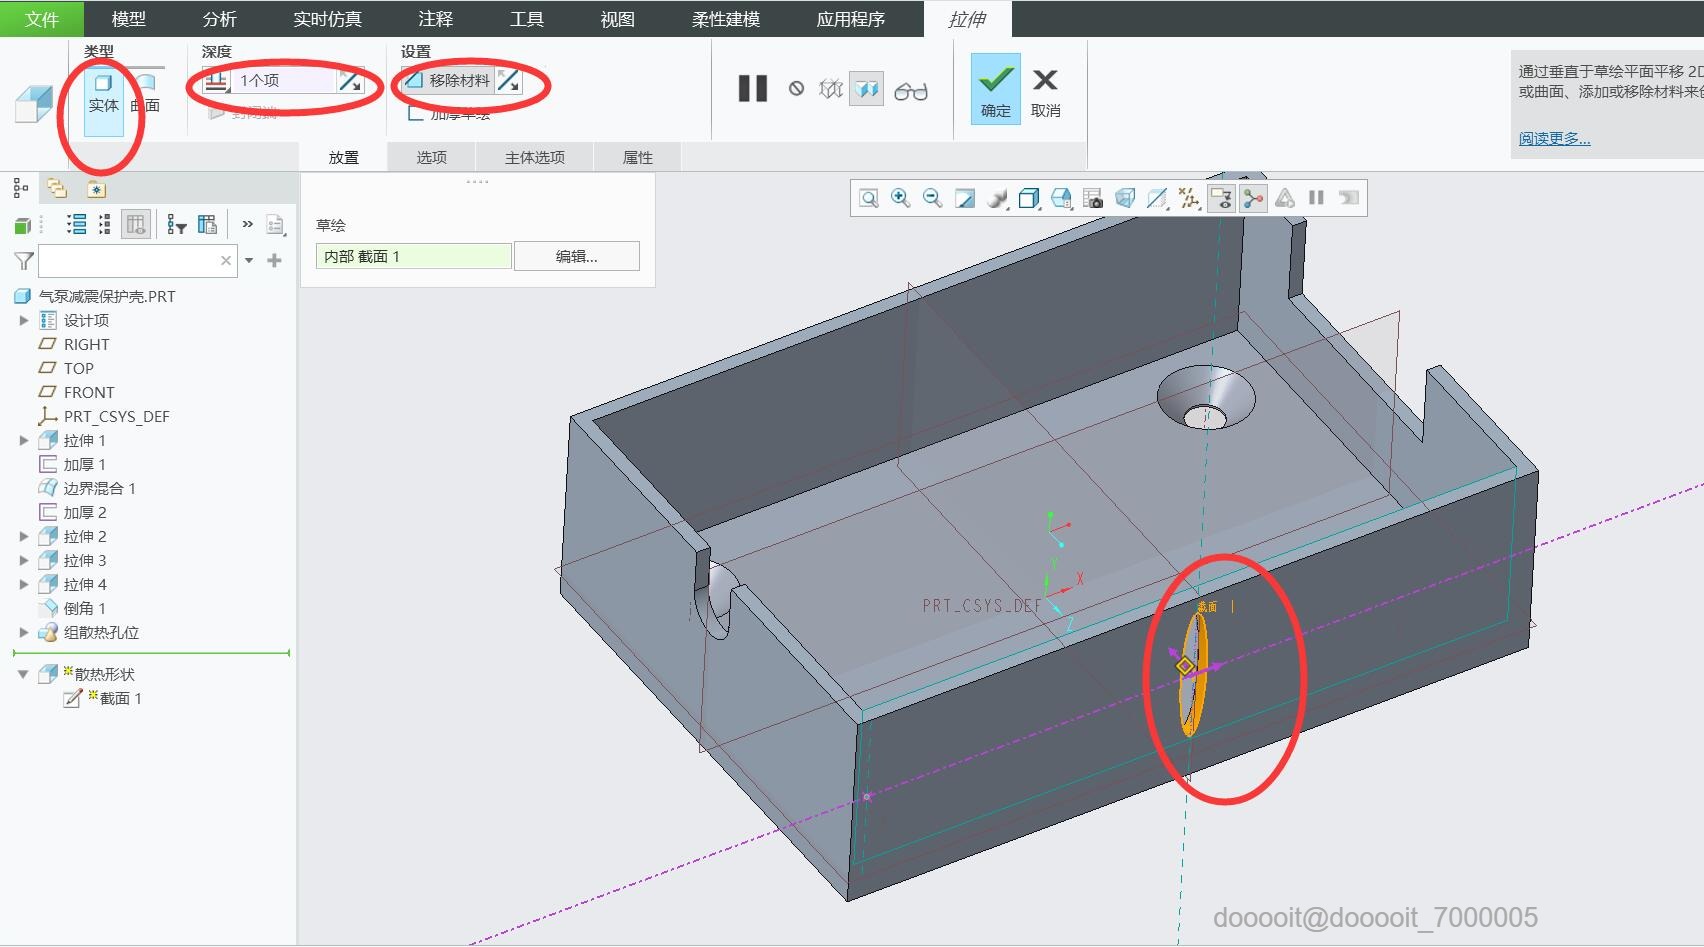The height and width of the screenshot is (947, 1704).
Task: Collapse the 散热形状 feature node
Action: (x=23, y=674)
